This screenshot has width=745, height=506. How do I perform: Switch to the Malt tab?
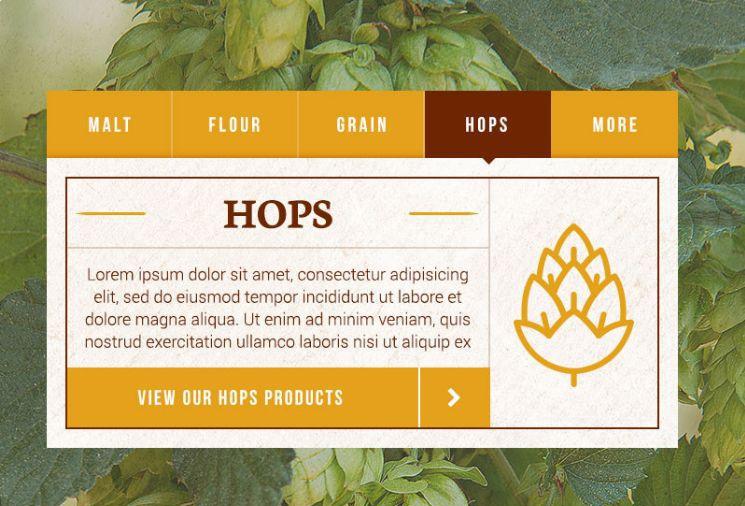109,124
